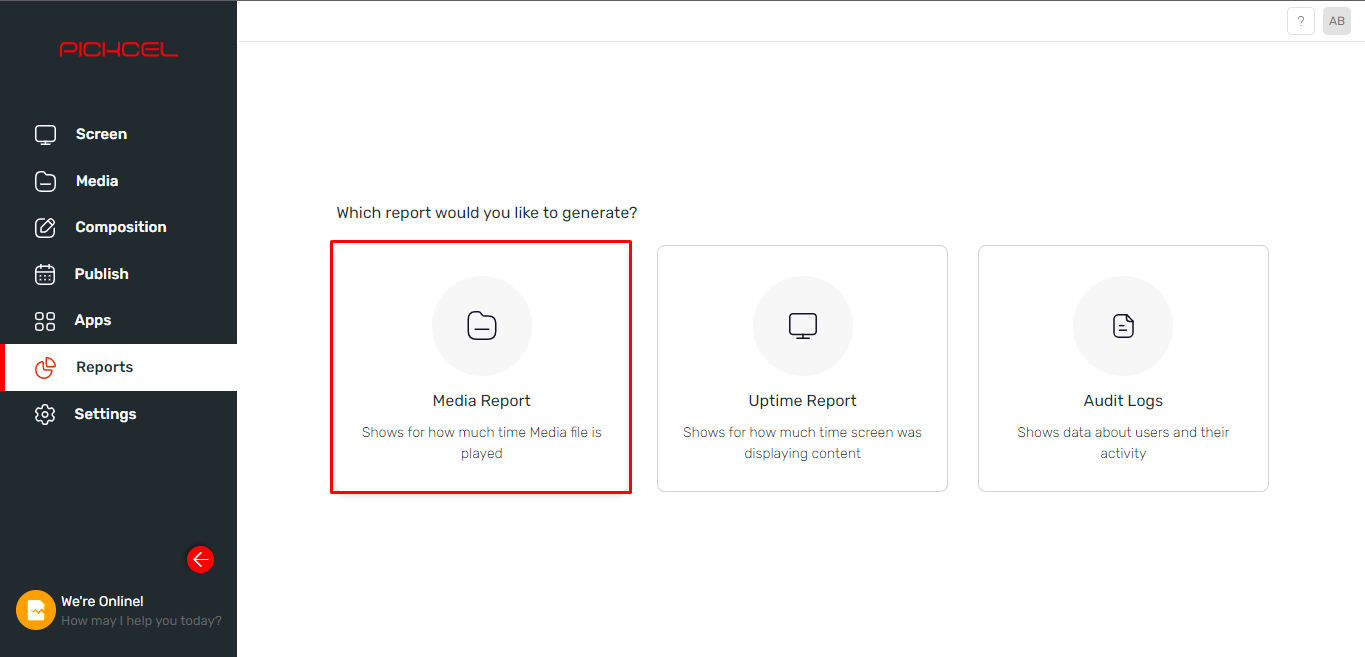Open the Publish calendar icon
This screenshot has height=657, width=1365.
(x=45, y=273)
